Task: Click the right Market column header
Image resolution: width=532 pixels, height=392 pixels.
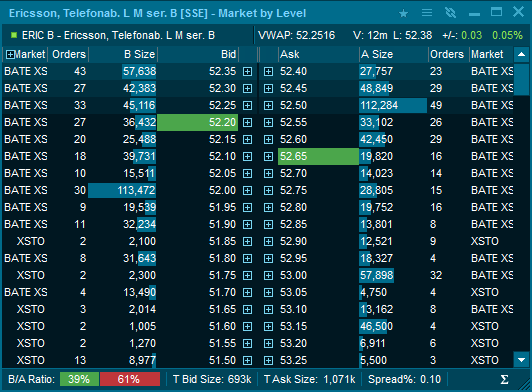Action: pyautogui.click(x=491, y=54)
